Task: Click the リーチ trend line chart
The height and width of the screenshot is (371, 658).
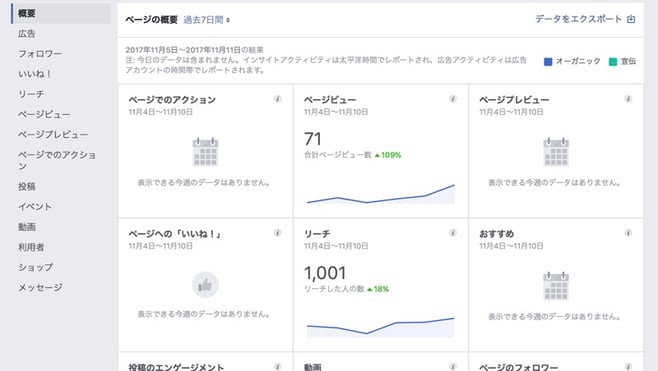Action: [x=381, y=327]
